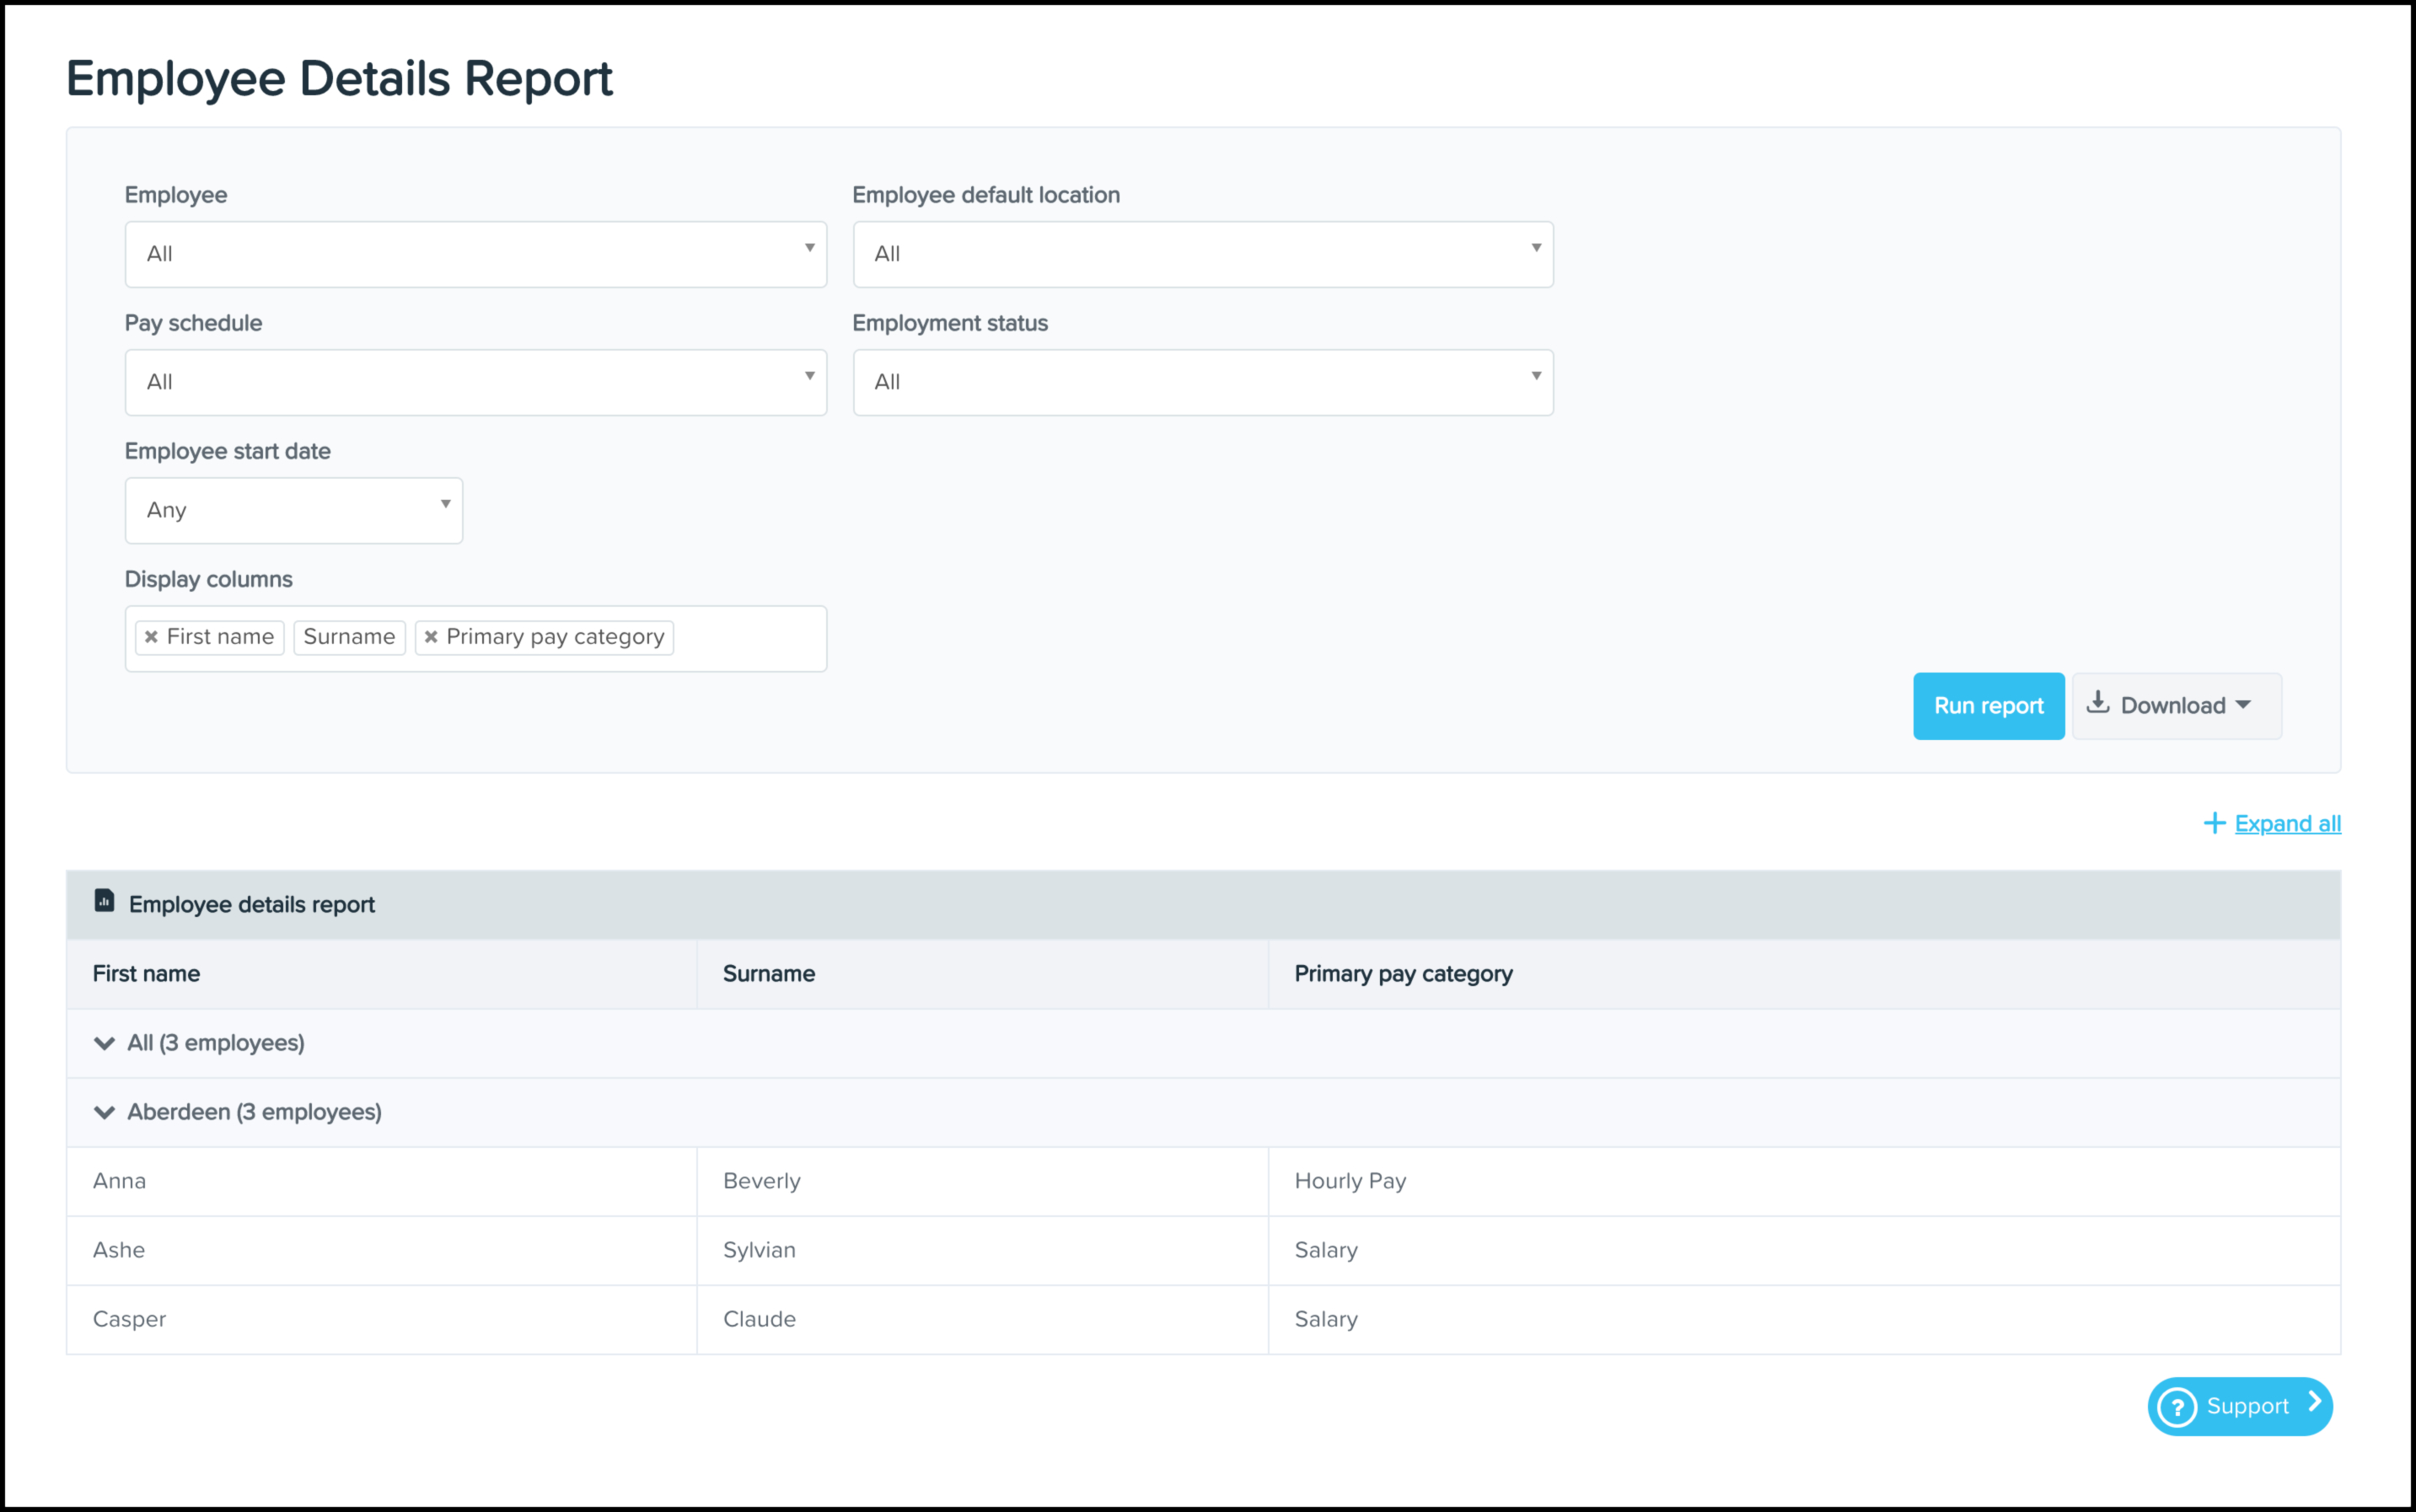Open the Employee dropdown
The width and height of the screenshot is (2416, 1512).
[x=475, y=254]
